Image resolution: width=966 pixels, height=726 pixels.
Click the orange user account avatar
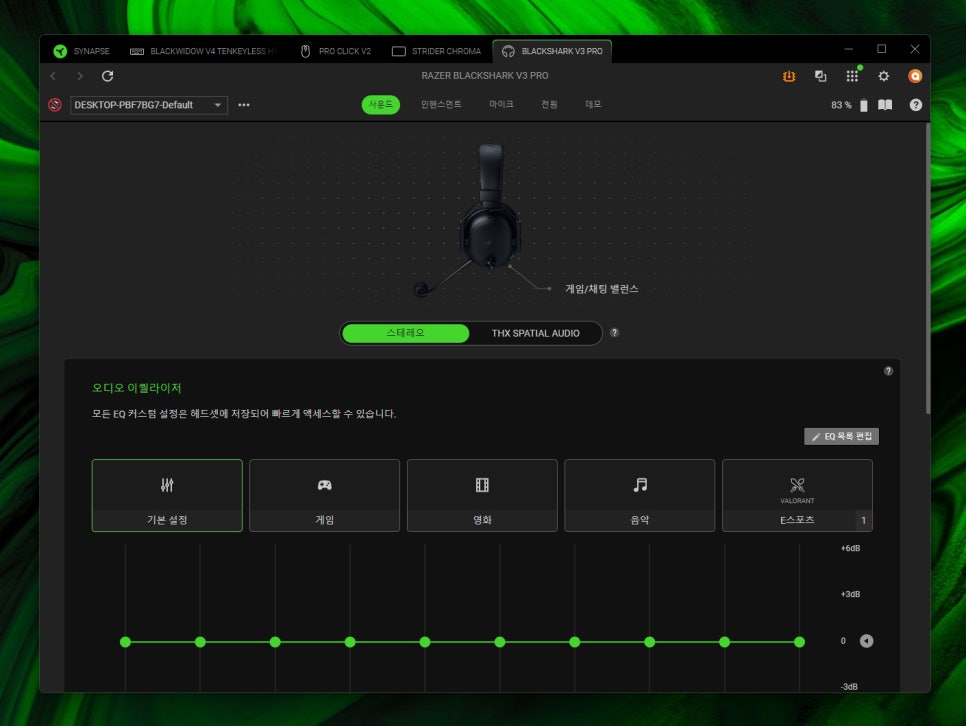(914, 76)
